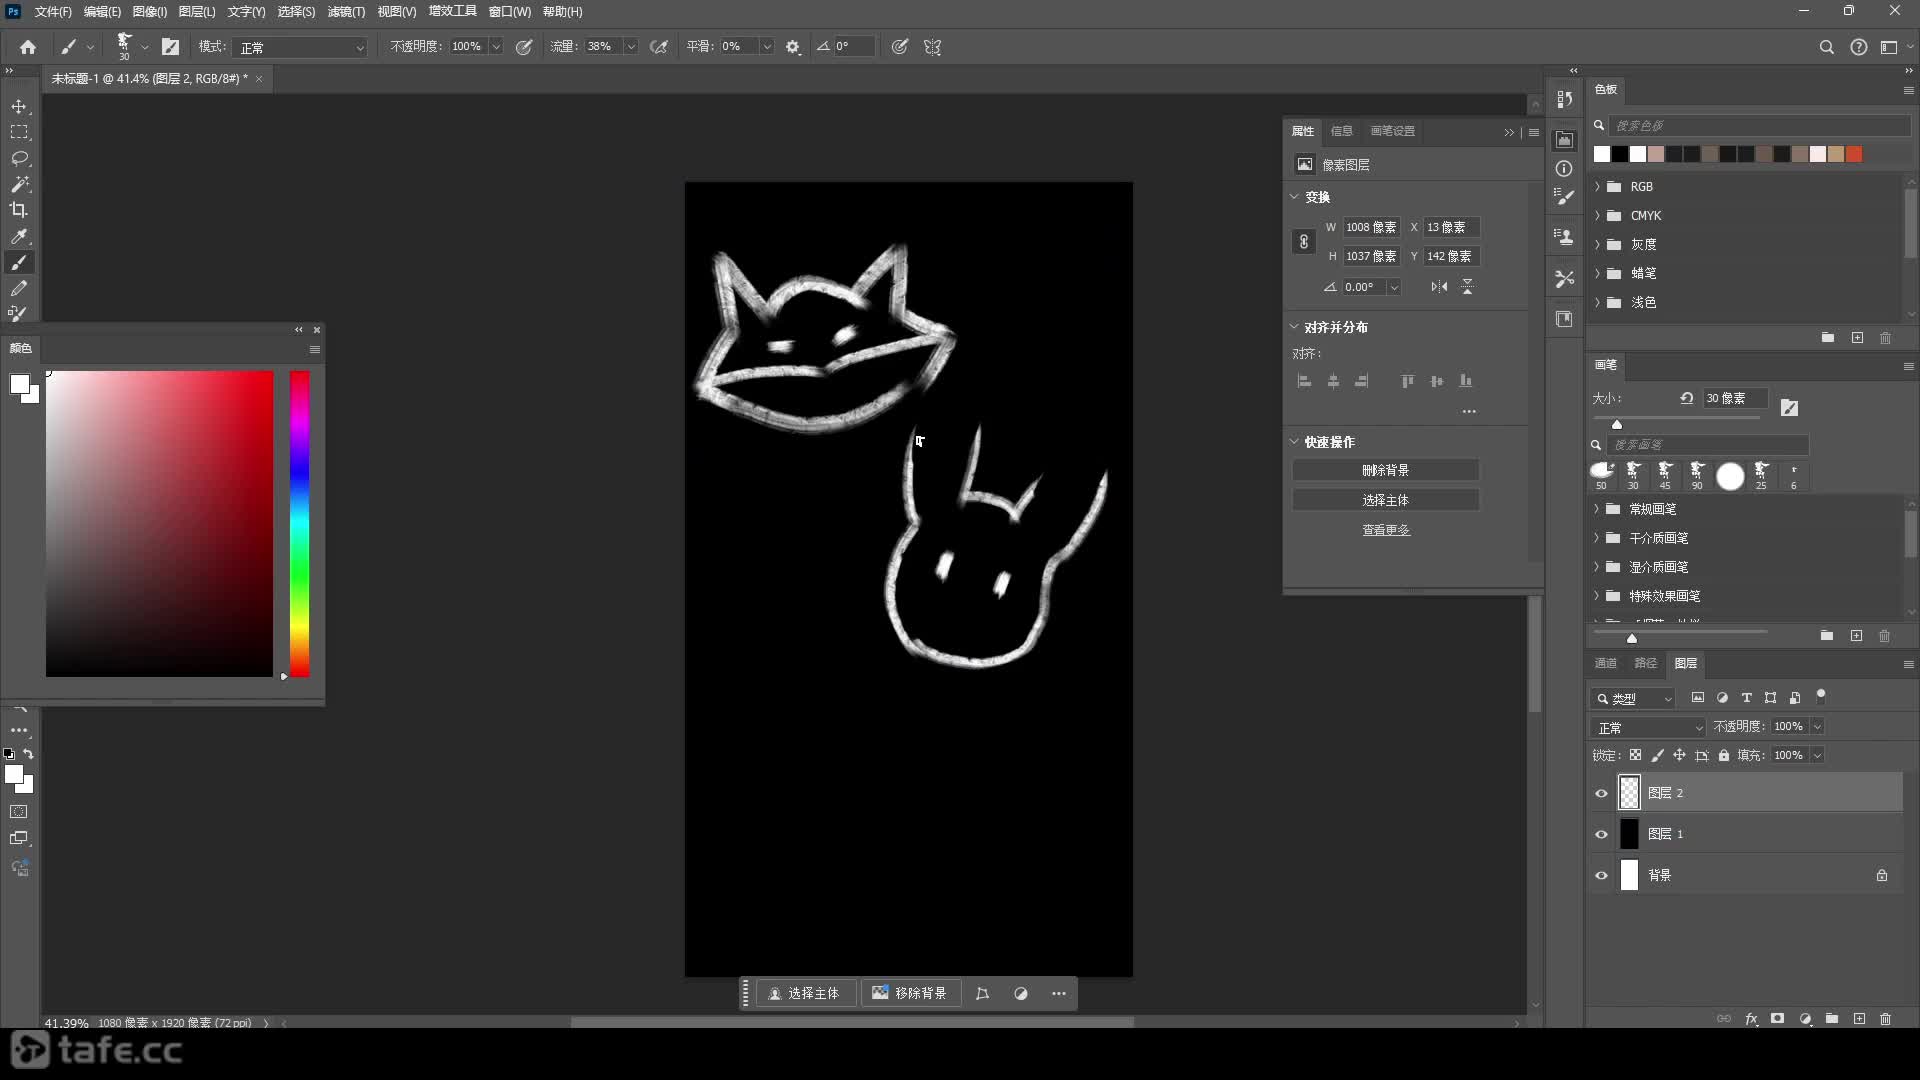This screenshot has width=1920, height=1080.
Task: Expand the RGB swatch folder
Action: pos(1597,187)
